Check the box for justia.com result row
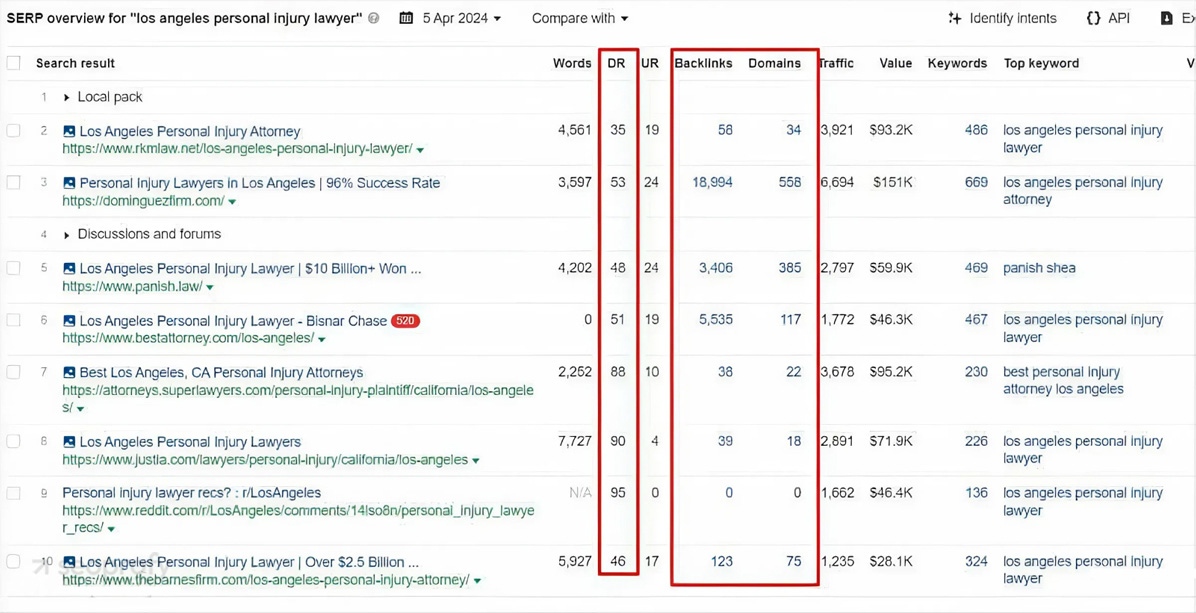The height and width of the screenshot is (613, 1196). tap(14, 441)
